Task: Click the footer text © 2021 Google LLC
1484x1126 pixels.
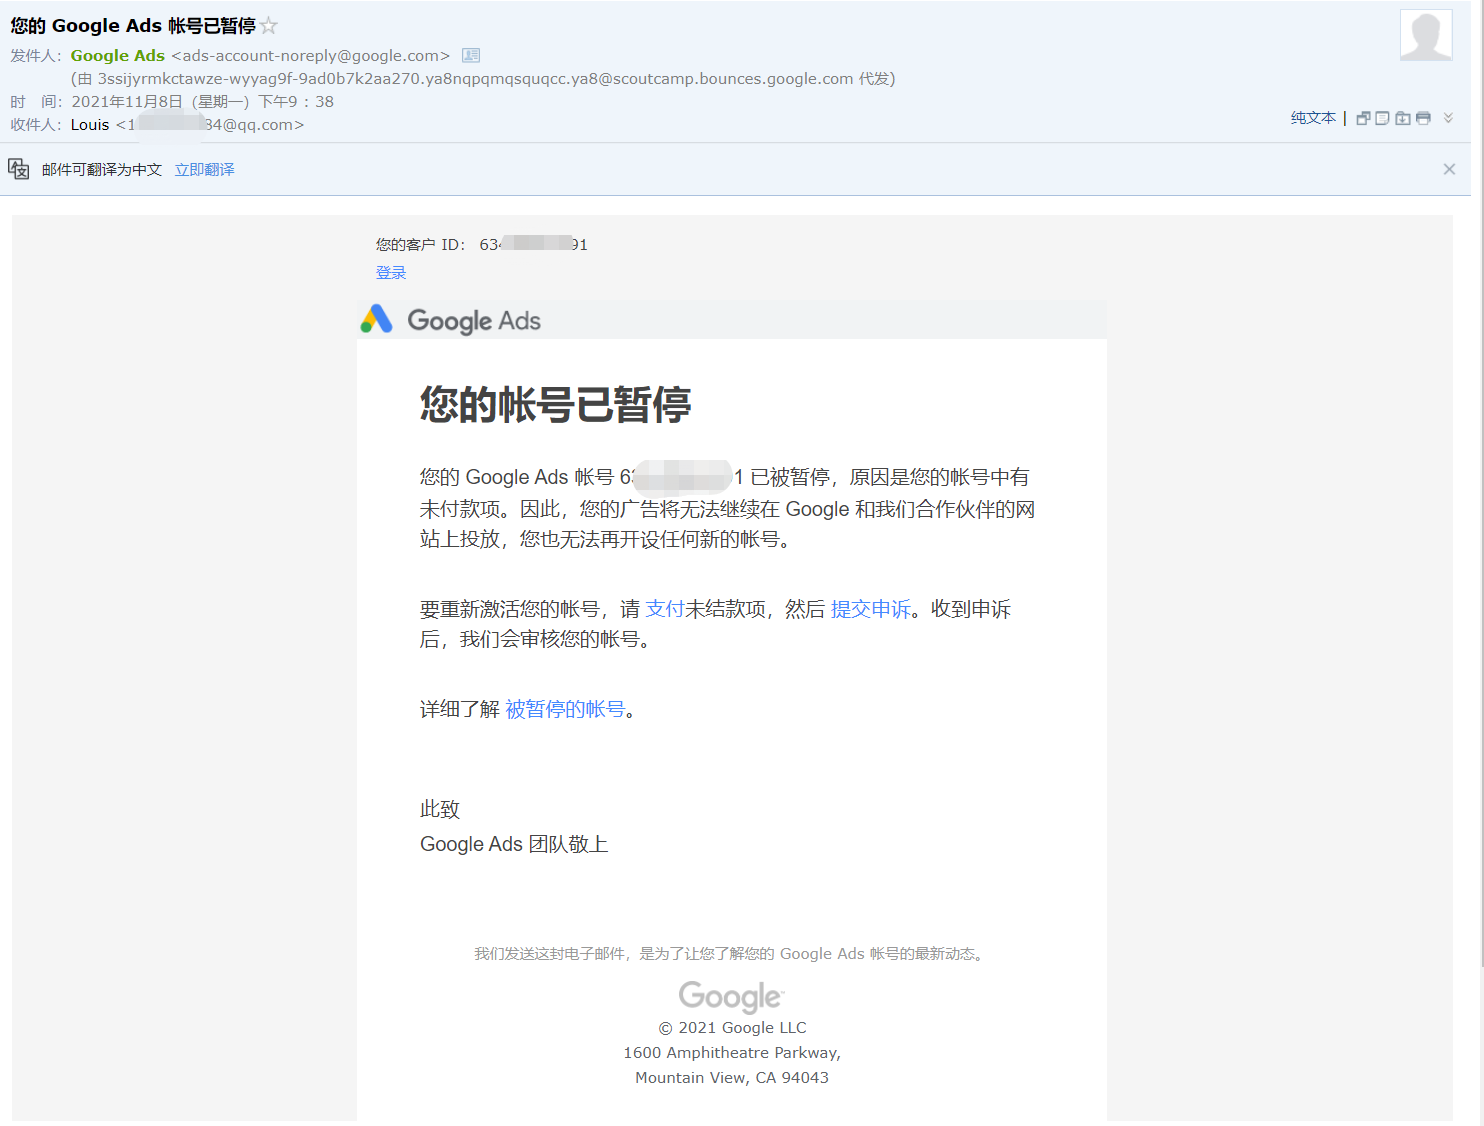Action: [732, 1028]
